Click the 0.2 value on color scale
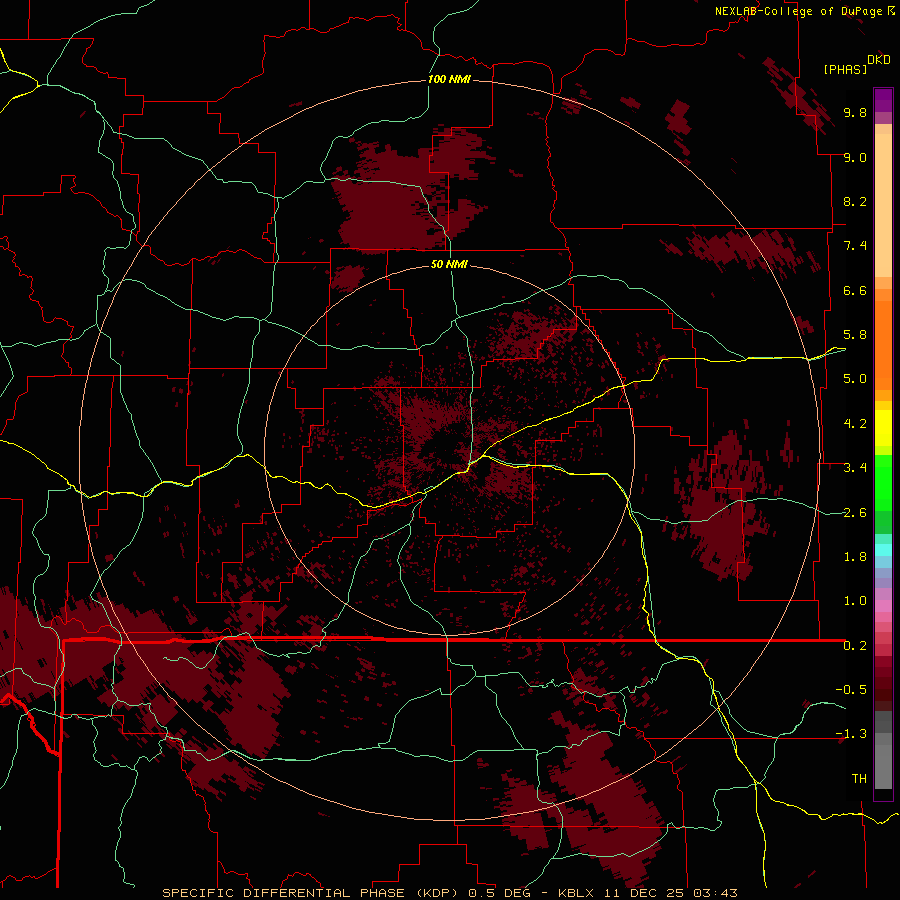Viewport: 900px width, 900px height. pos(855,646)
